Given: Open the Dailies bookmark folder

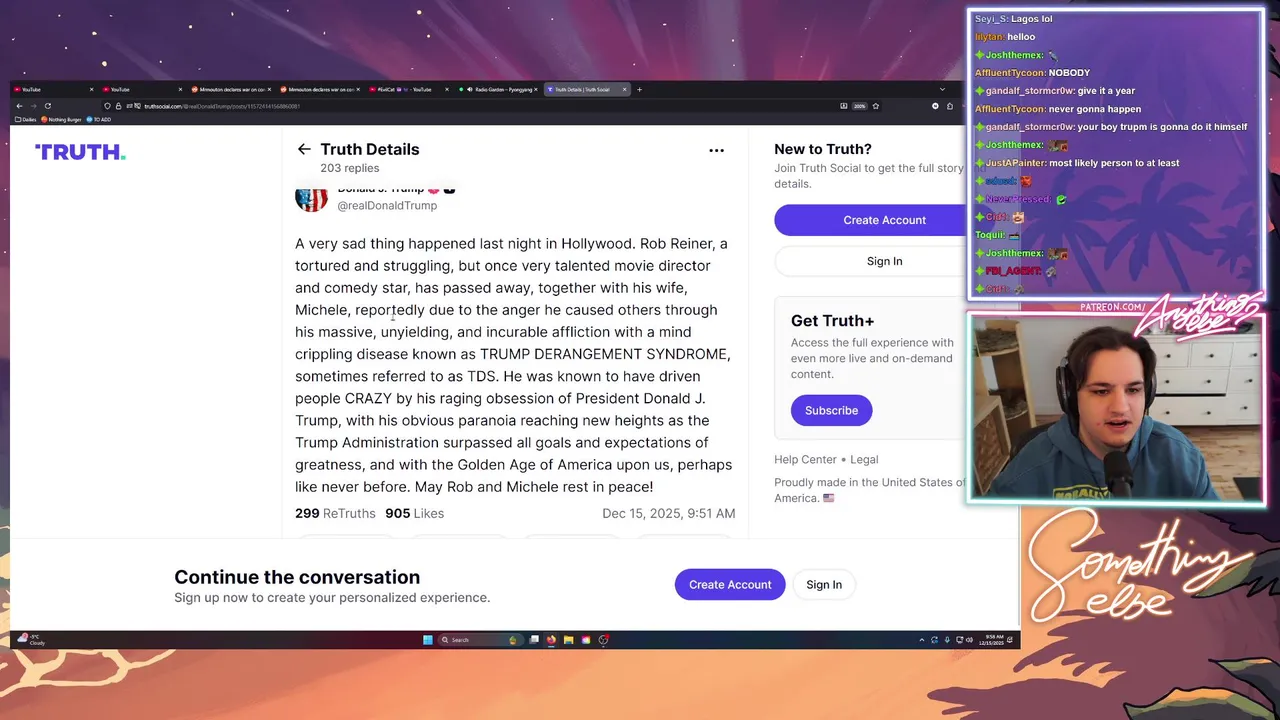Looking at the screenshot, I should (x=28, y=119).
